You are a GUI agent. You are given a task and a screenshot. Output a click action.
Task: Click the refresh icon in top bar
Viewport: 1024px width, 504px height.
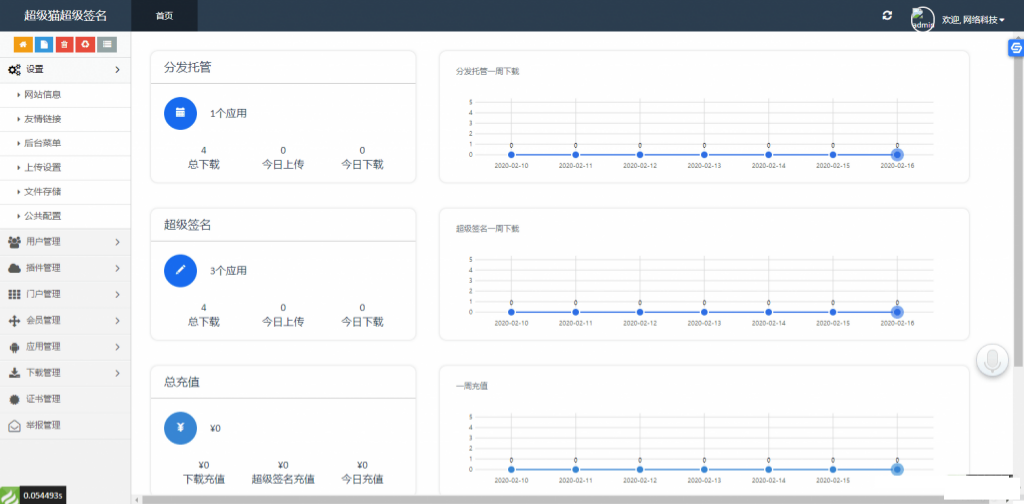pyautogui.click(x=886, y=15)
